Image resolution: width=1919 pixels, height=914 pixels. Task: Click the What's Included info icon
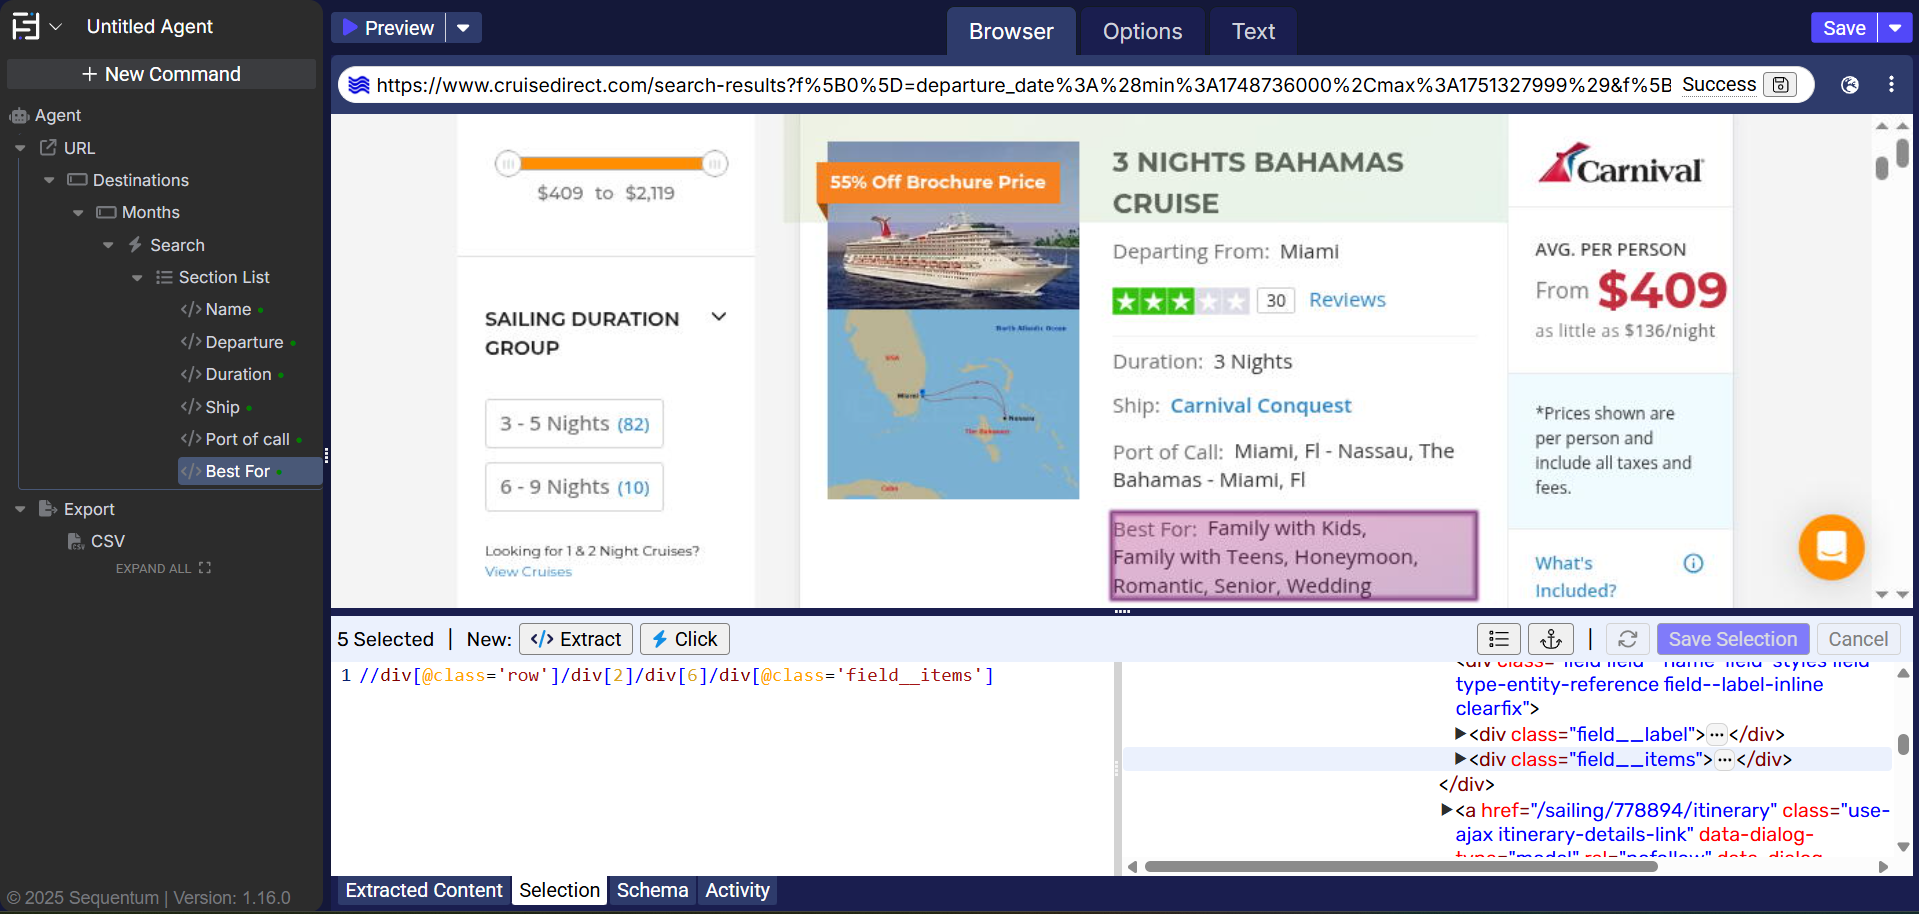(1692, 563)
